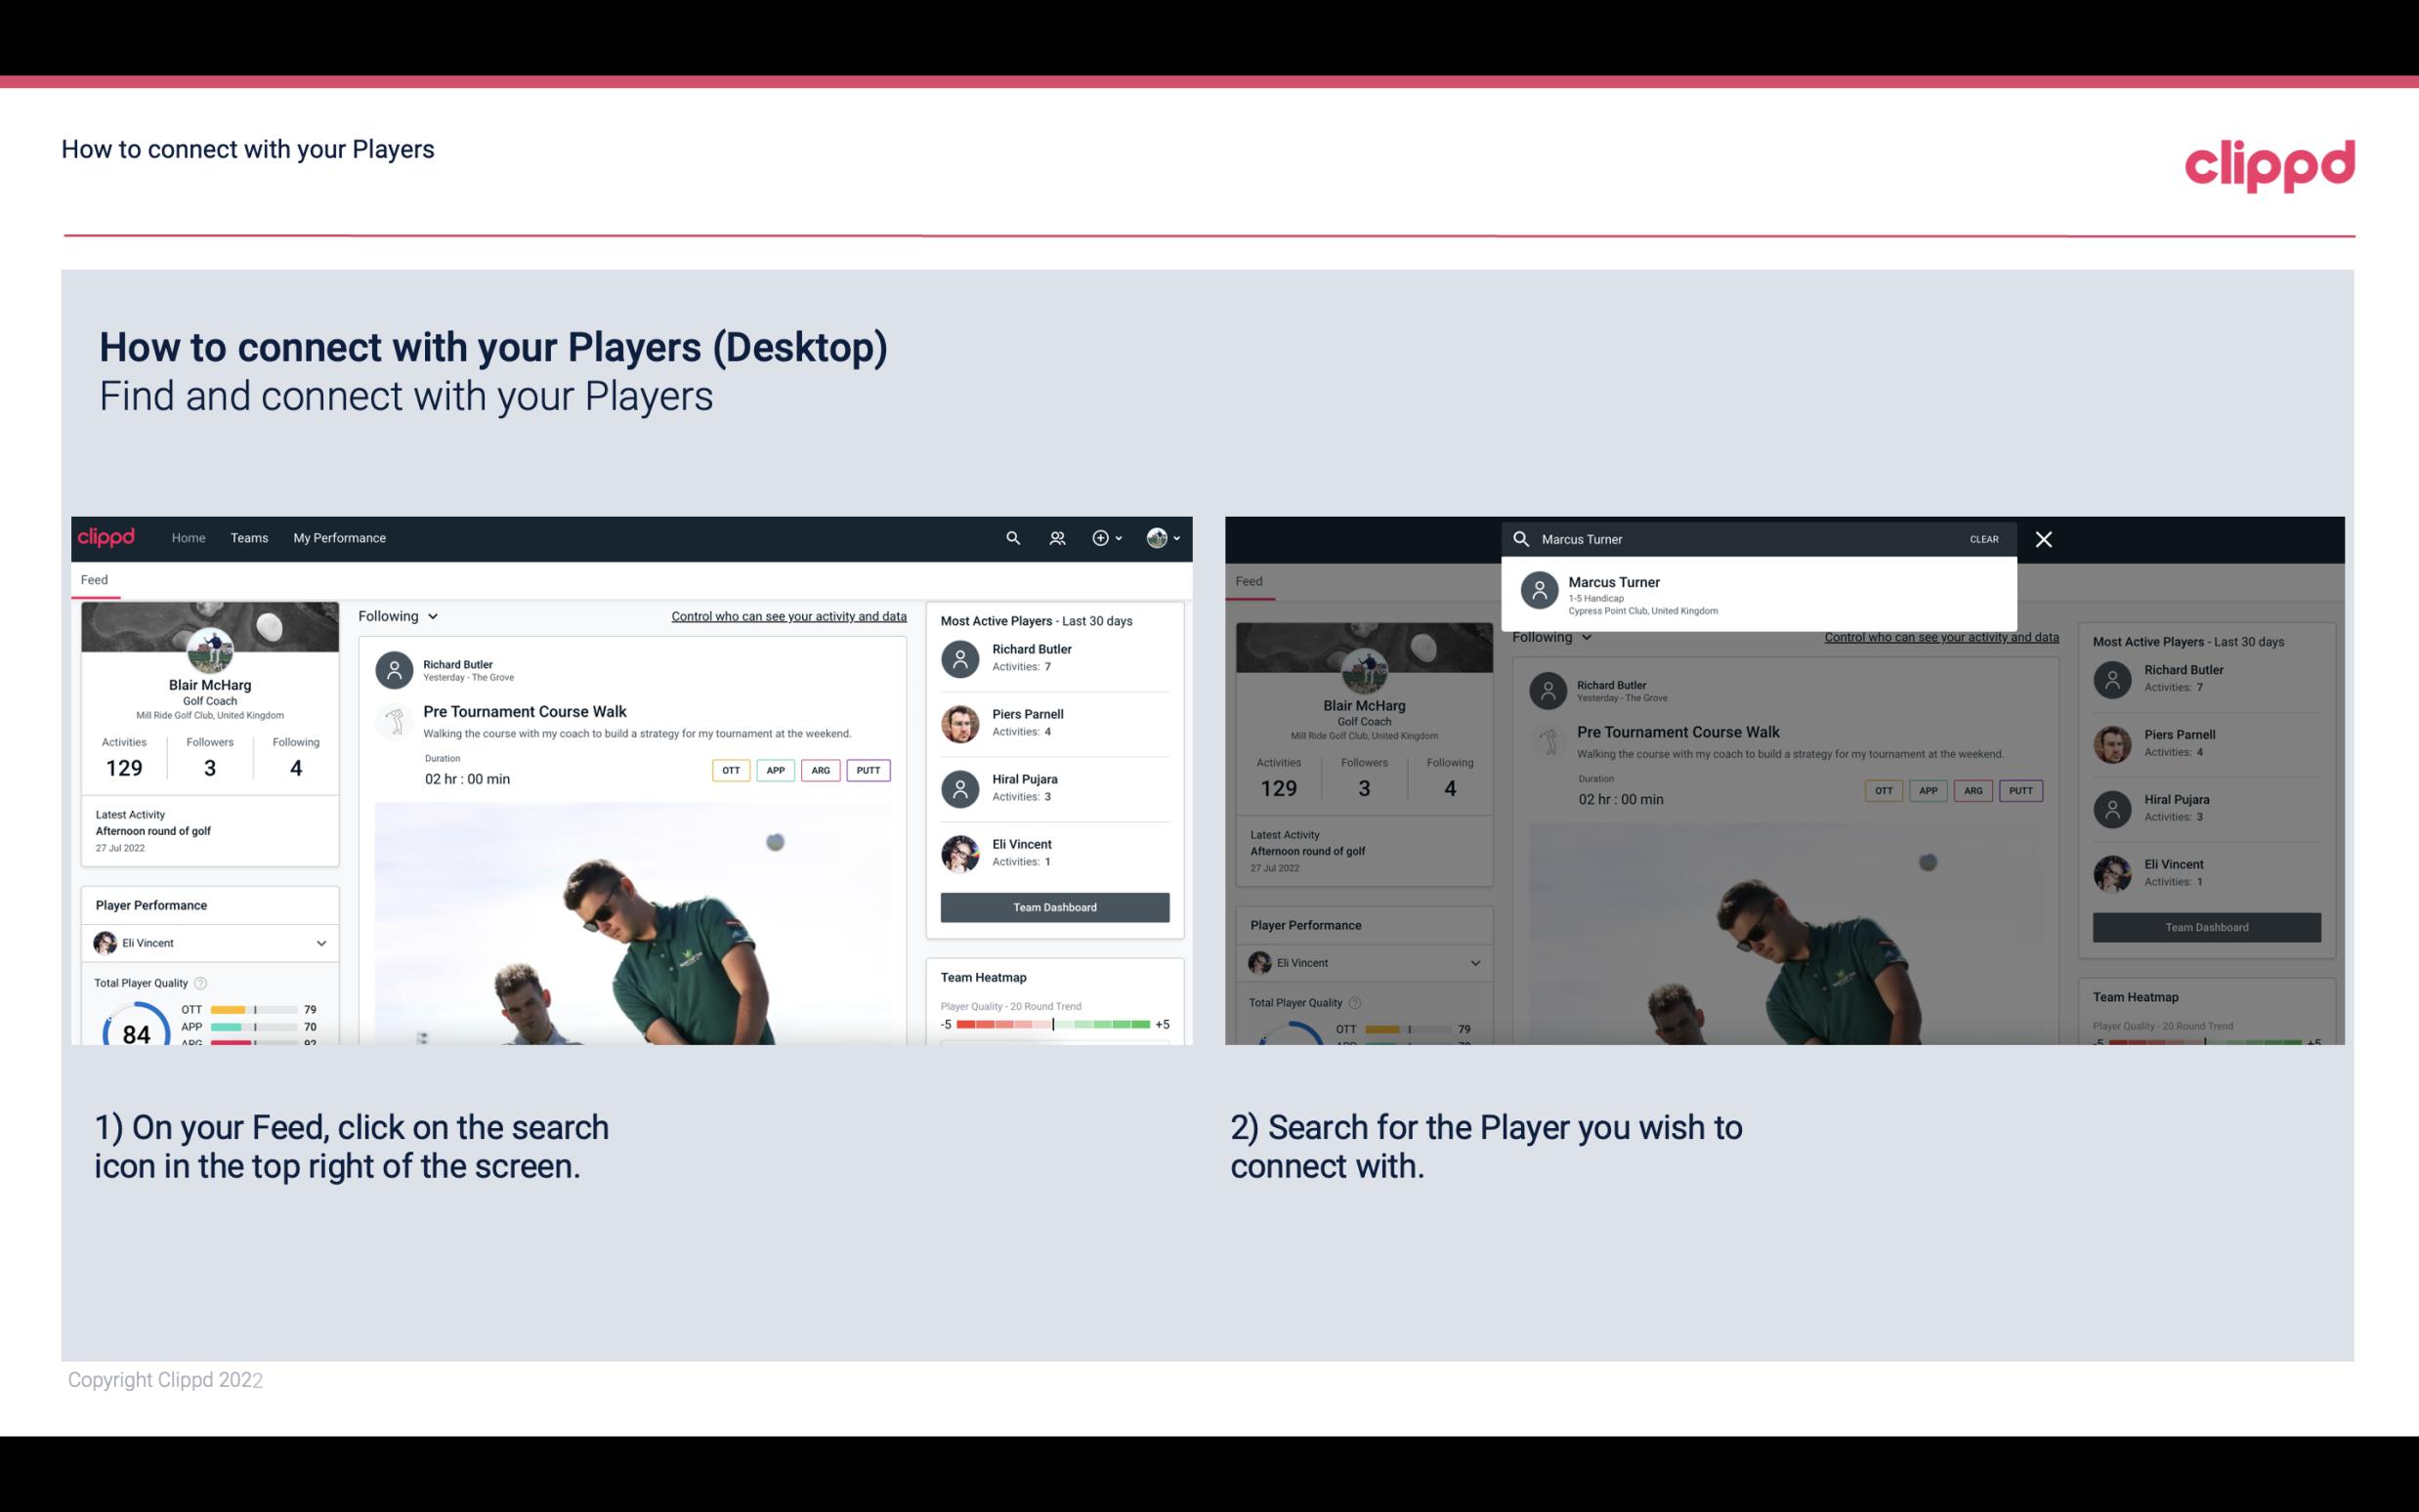Image resolution: width=2419 pixels, height=1512 pixels.
Task: Expand Eli Vincent player dropdown arrow
Action: pos(320,943)
